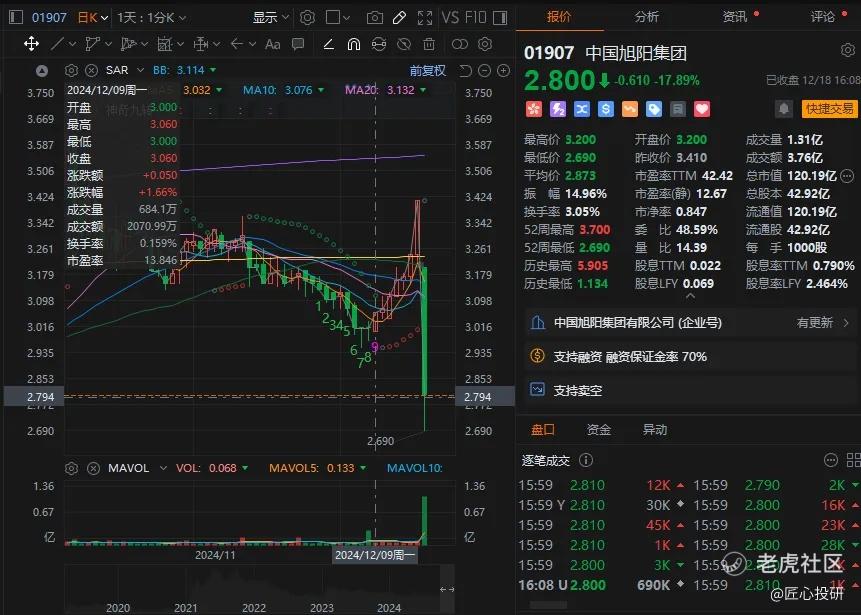The height and width of the screenshot is (615, 861).
Task: Toggle the MA10 line dropdown arrow
Action: tap(321, 90)
